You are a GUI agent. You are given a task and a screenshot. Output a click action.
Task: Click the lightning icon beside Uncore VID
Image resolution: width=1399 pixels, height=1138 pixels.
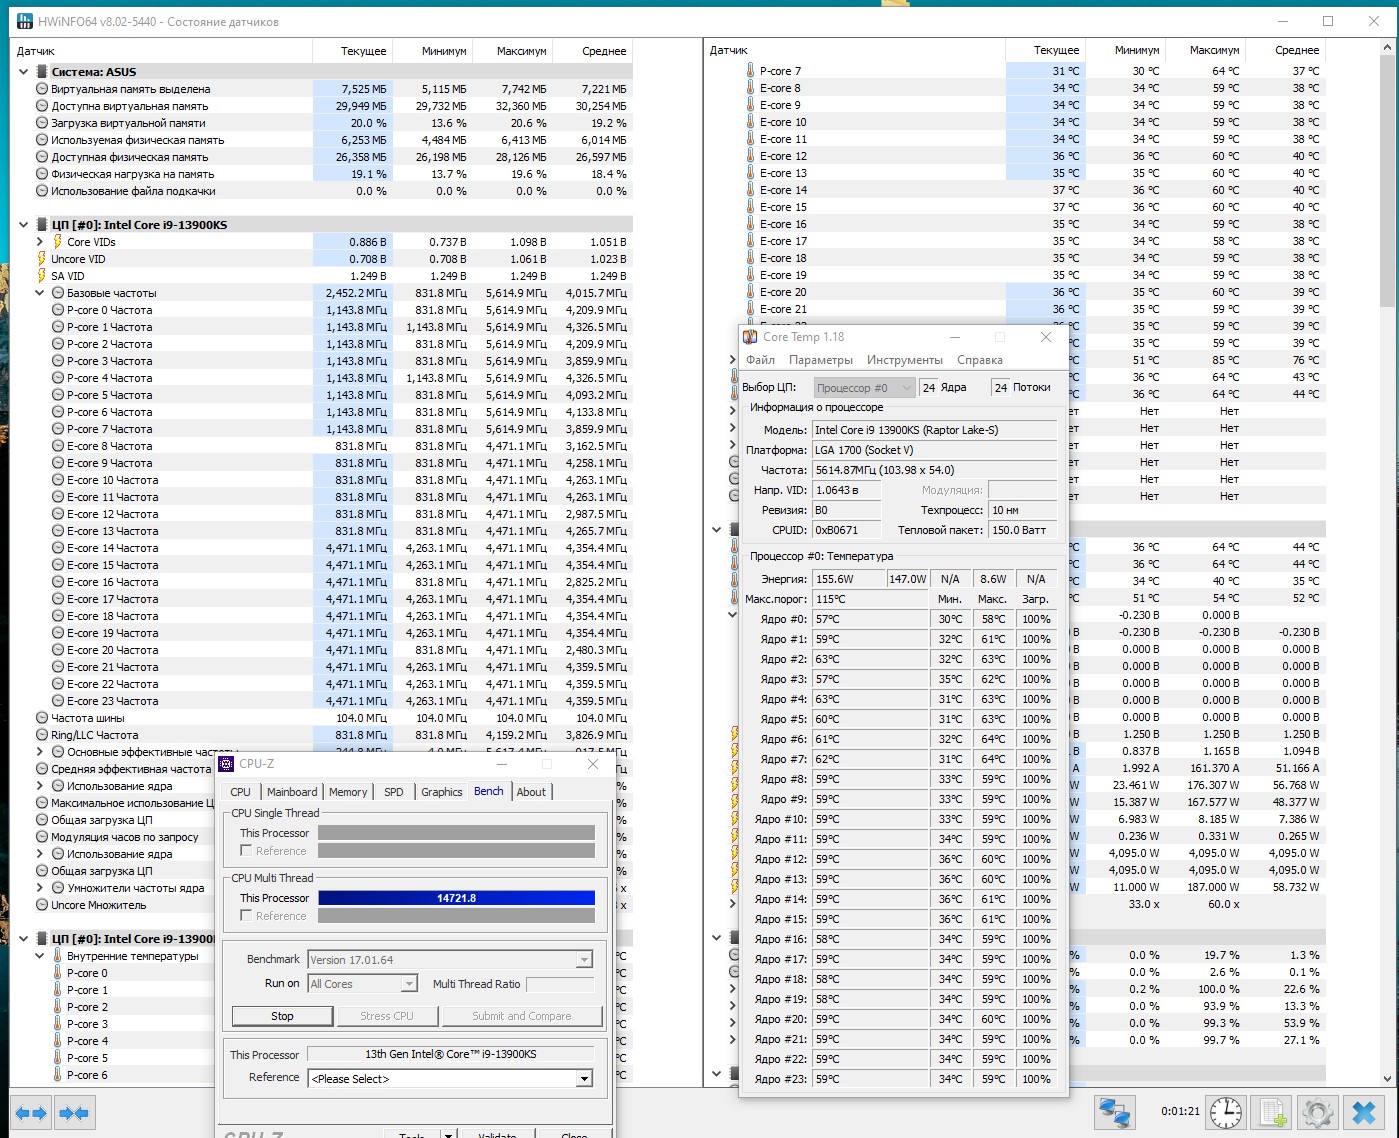[41, 259]
